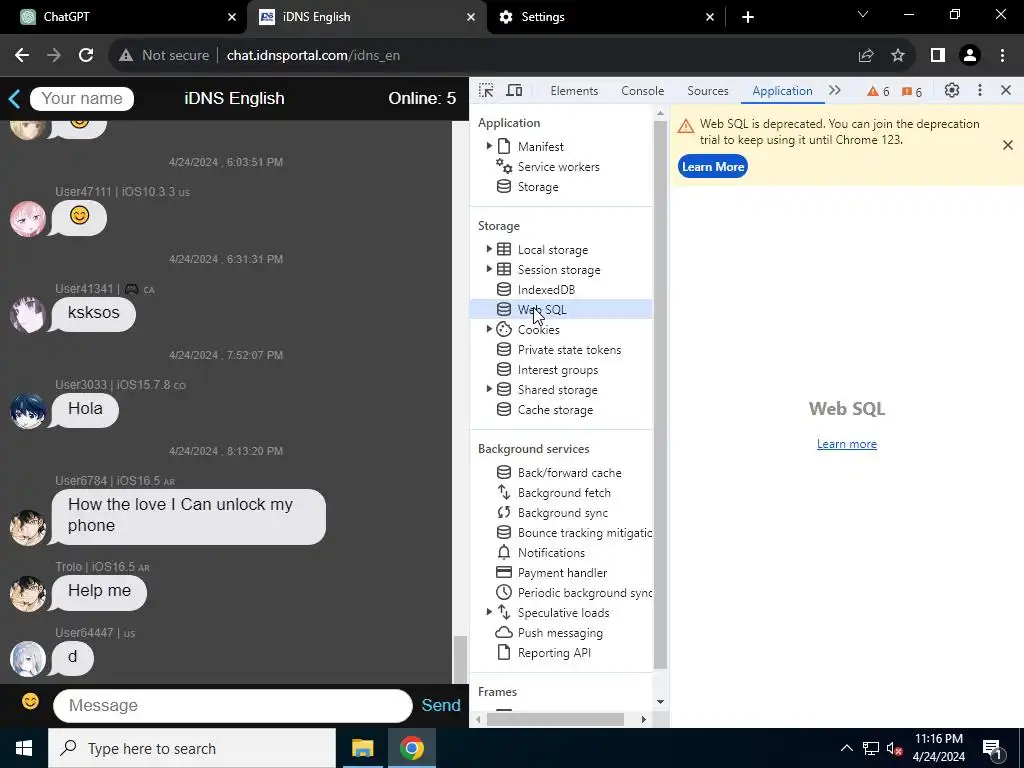Open File Explorer from taskbar
Screen dimensions: 1024x768
[362, 748]
